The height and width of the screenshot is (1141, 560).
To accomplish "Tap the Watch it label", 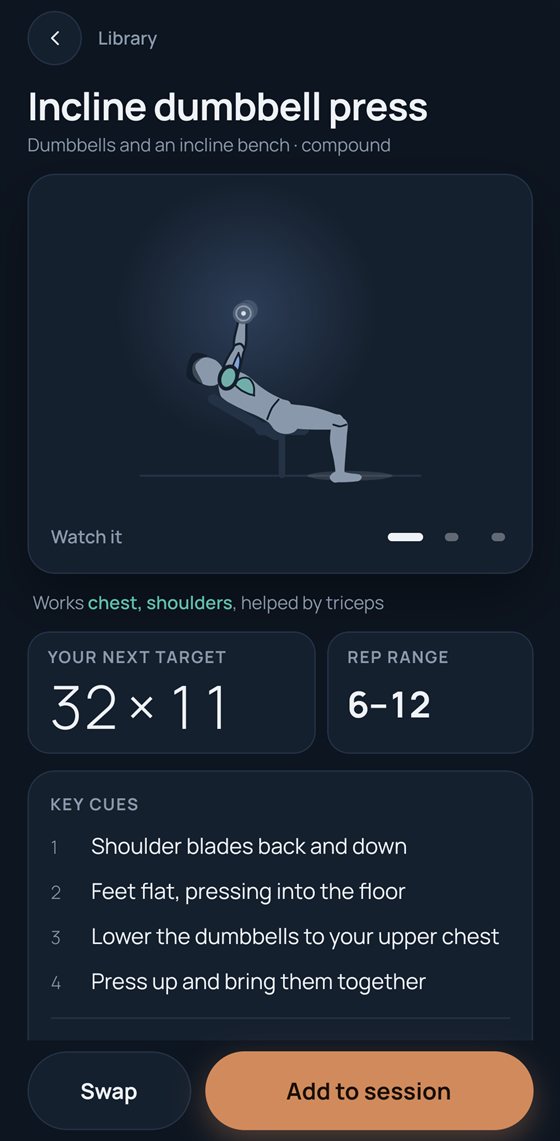I will coord(87,537).
